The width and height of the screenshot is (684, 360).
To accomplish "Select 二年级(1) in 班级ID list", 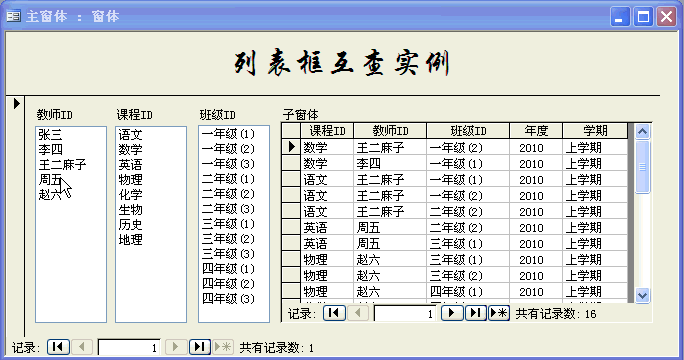I will pyautogui.click(x=228, y=179).
